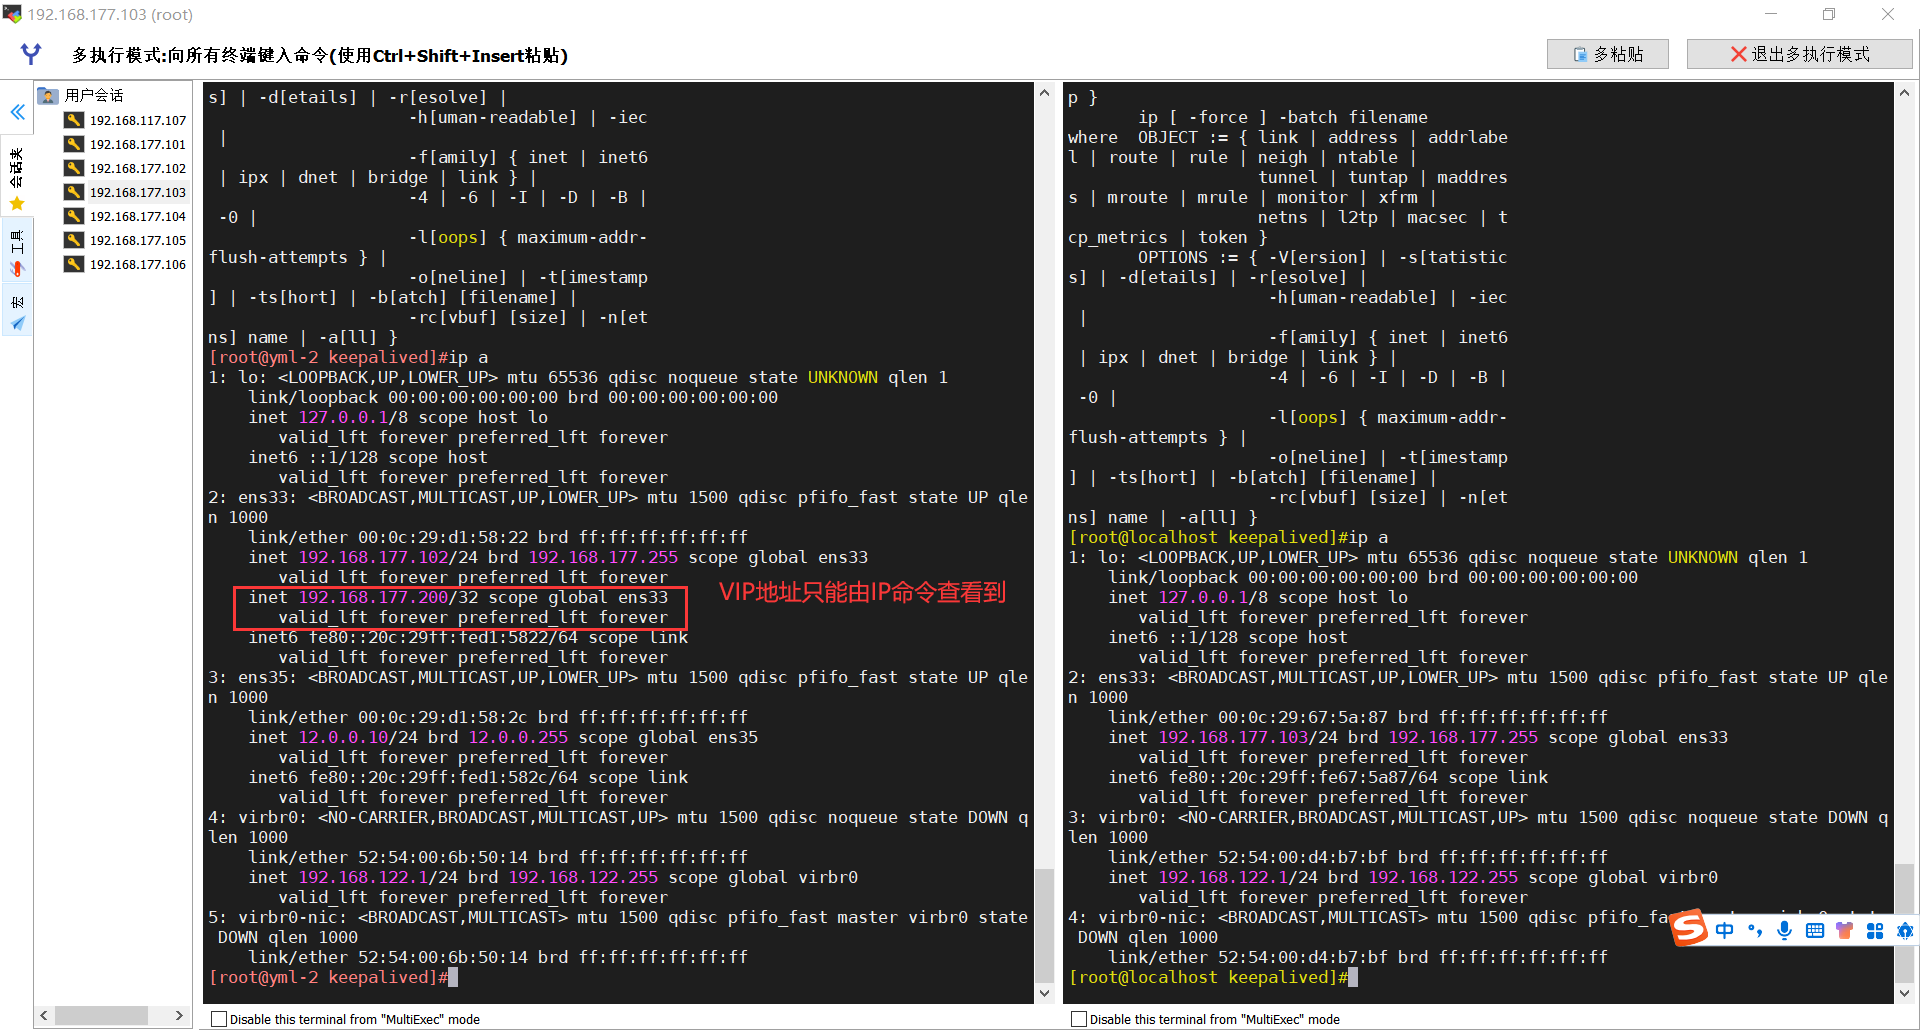Click the key icon for 192.168.177.106
This screenshot has width=1920, height=1030.
tap(74, 264)
